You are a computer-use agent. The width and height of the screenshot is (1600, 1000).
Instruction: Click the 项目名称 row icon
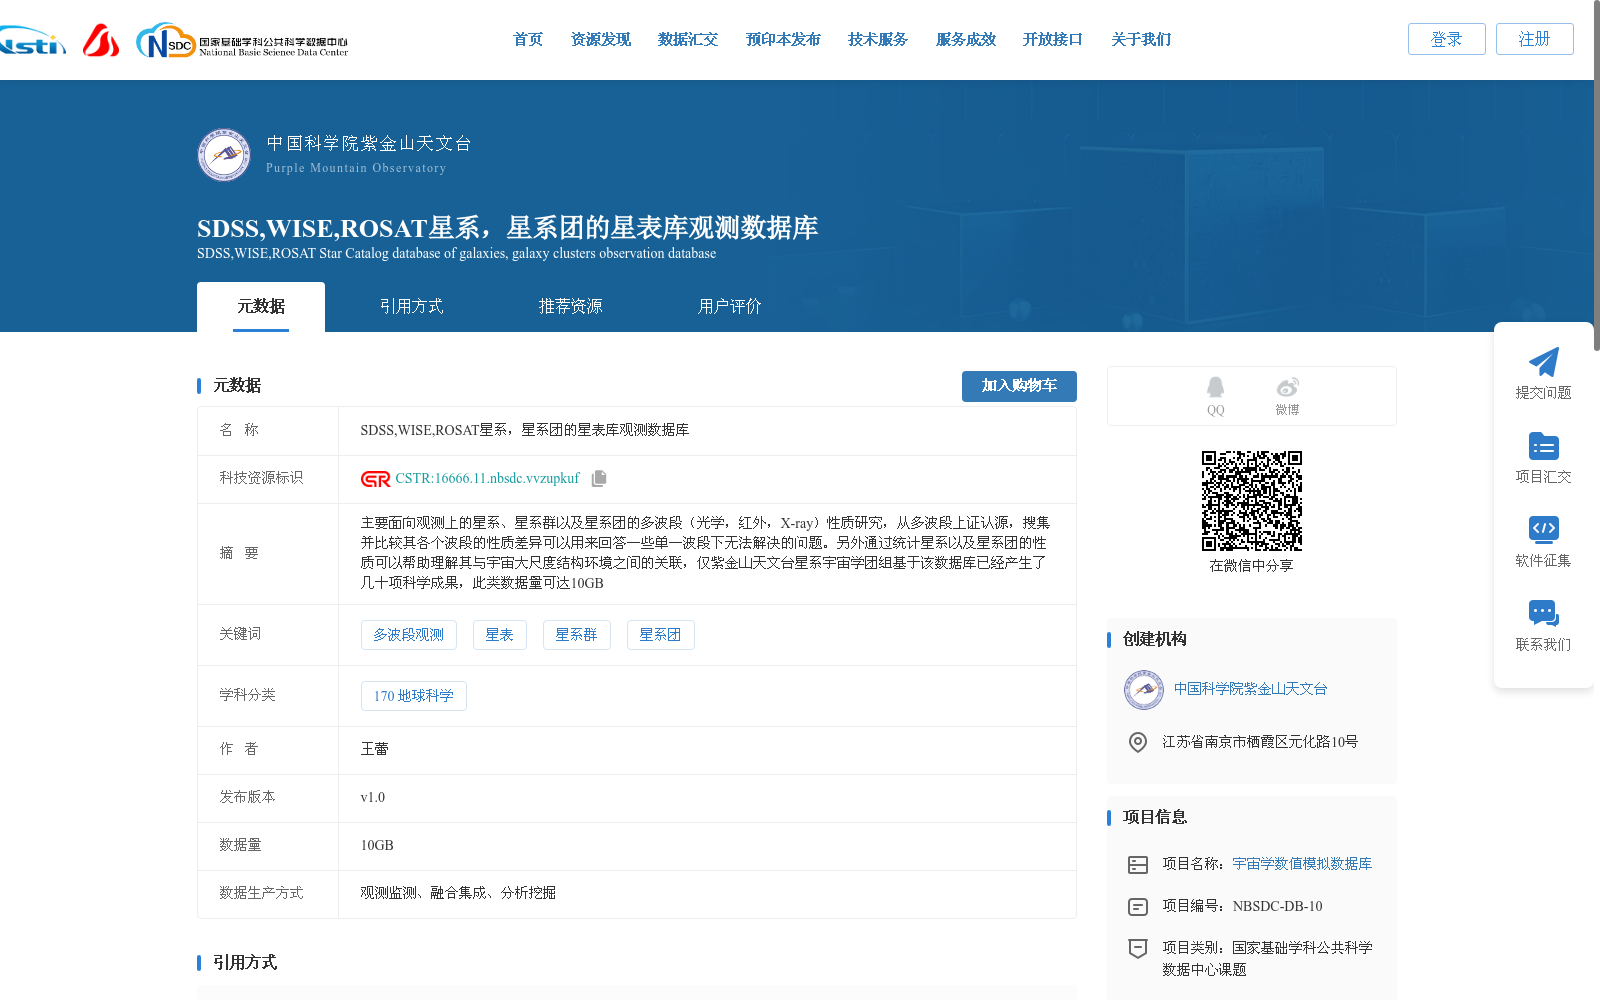click(x=1138, y=865)
